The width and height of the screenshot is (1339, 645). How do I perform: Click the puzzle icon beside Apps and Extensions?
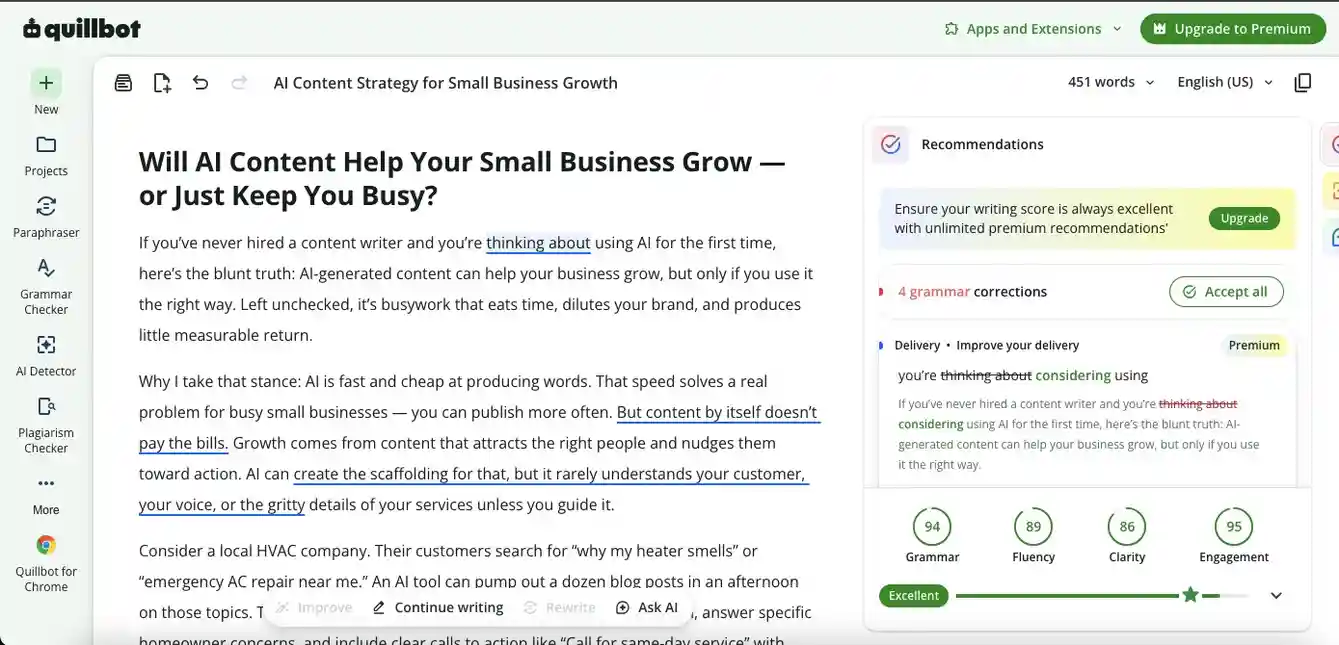point(951,29)
